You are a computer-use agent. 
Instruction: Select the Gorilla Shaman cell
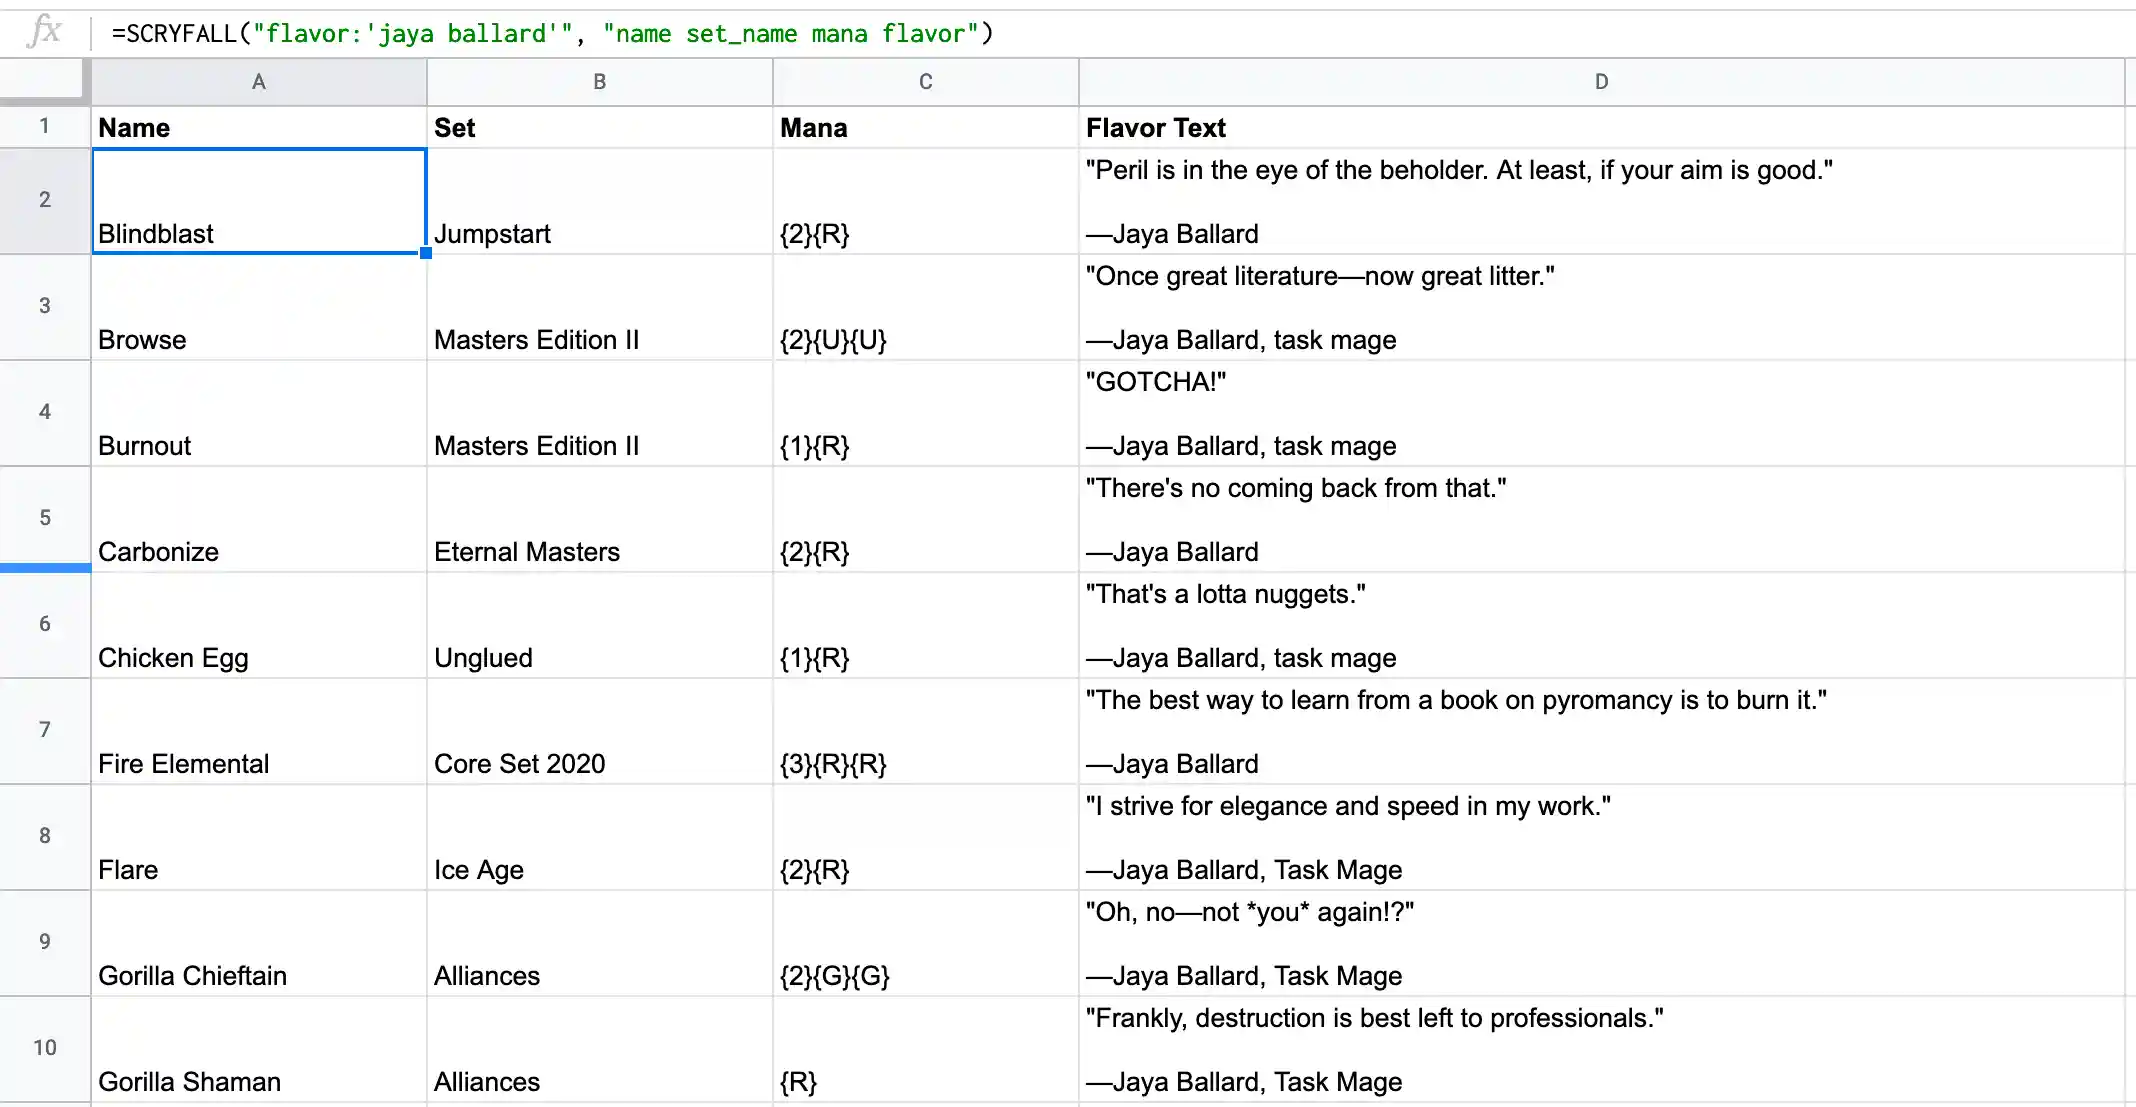(x=259, y=1050)
